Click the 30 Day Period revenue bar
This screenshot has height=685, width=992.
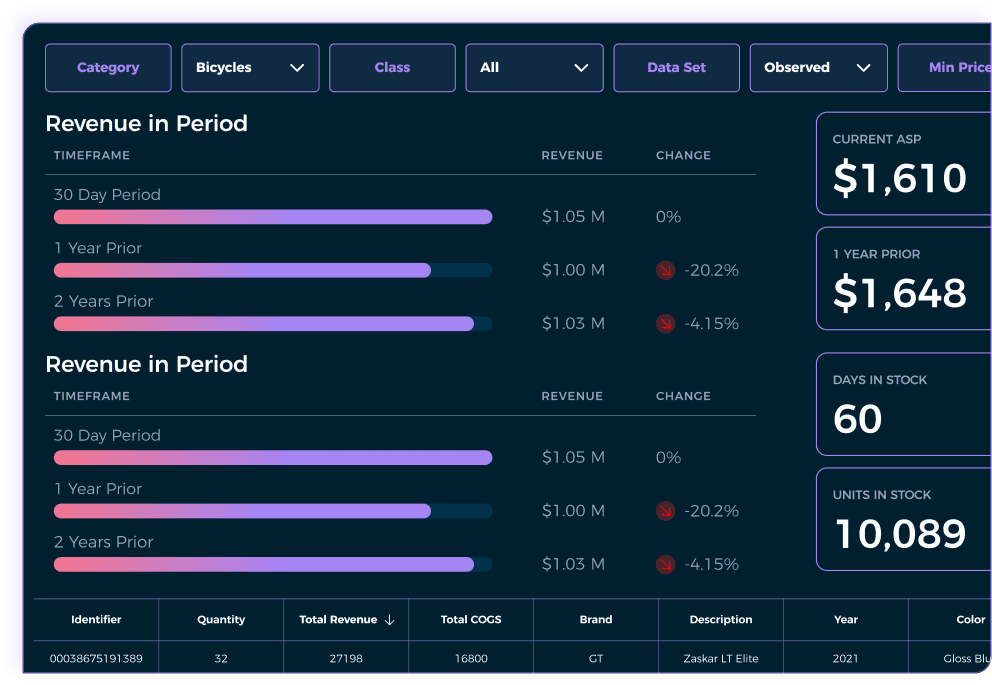[272, 216]
